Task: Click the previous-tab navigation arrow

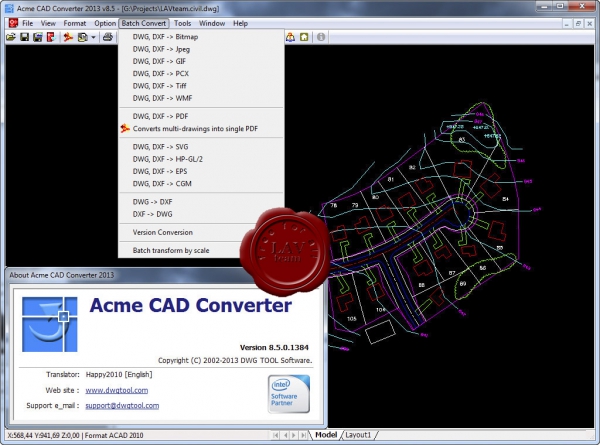Action: [x=285, y=435]
